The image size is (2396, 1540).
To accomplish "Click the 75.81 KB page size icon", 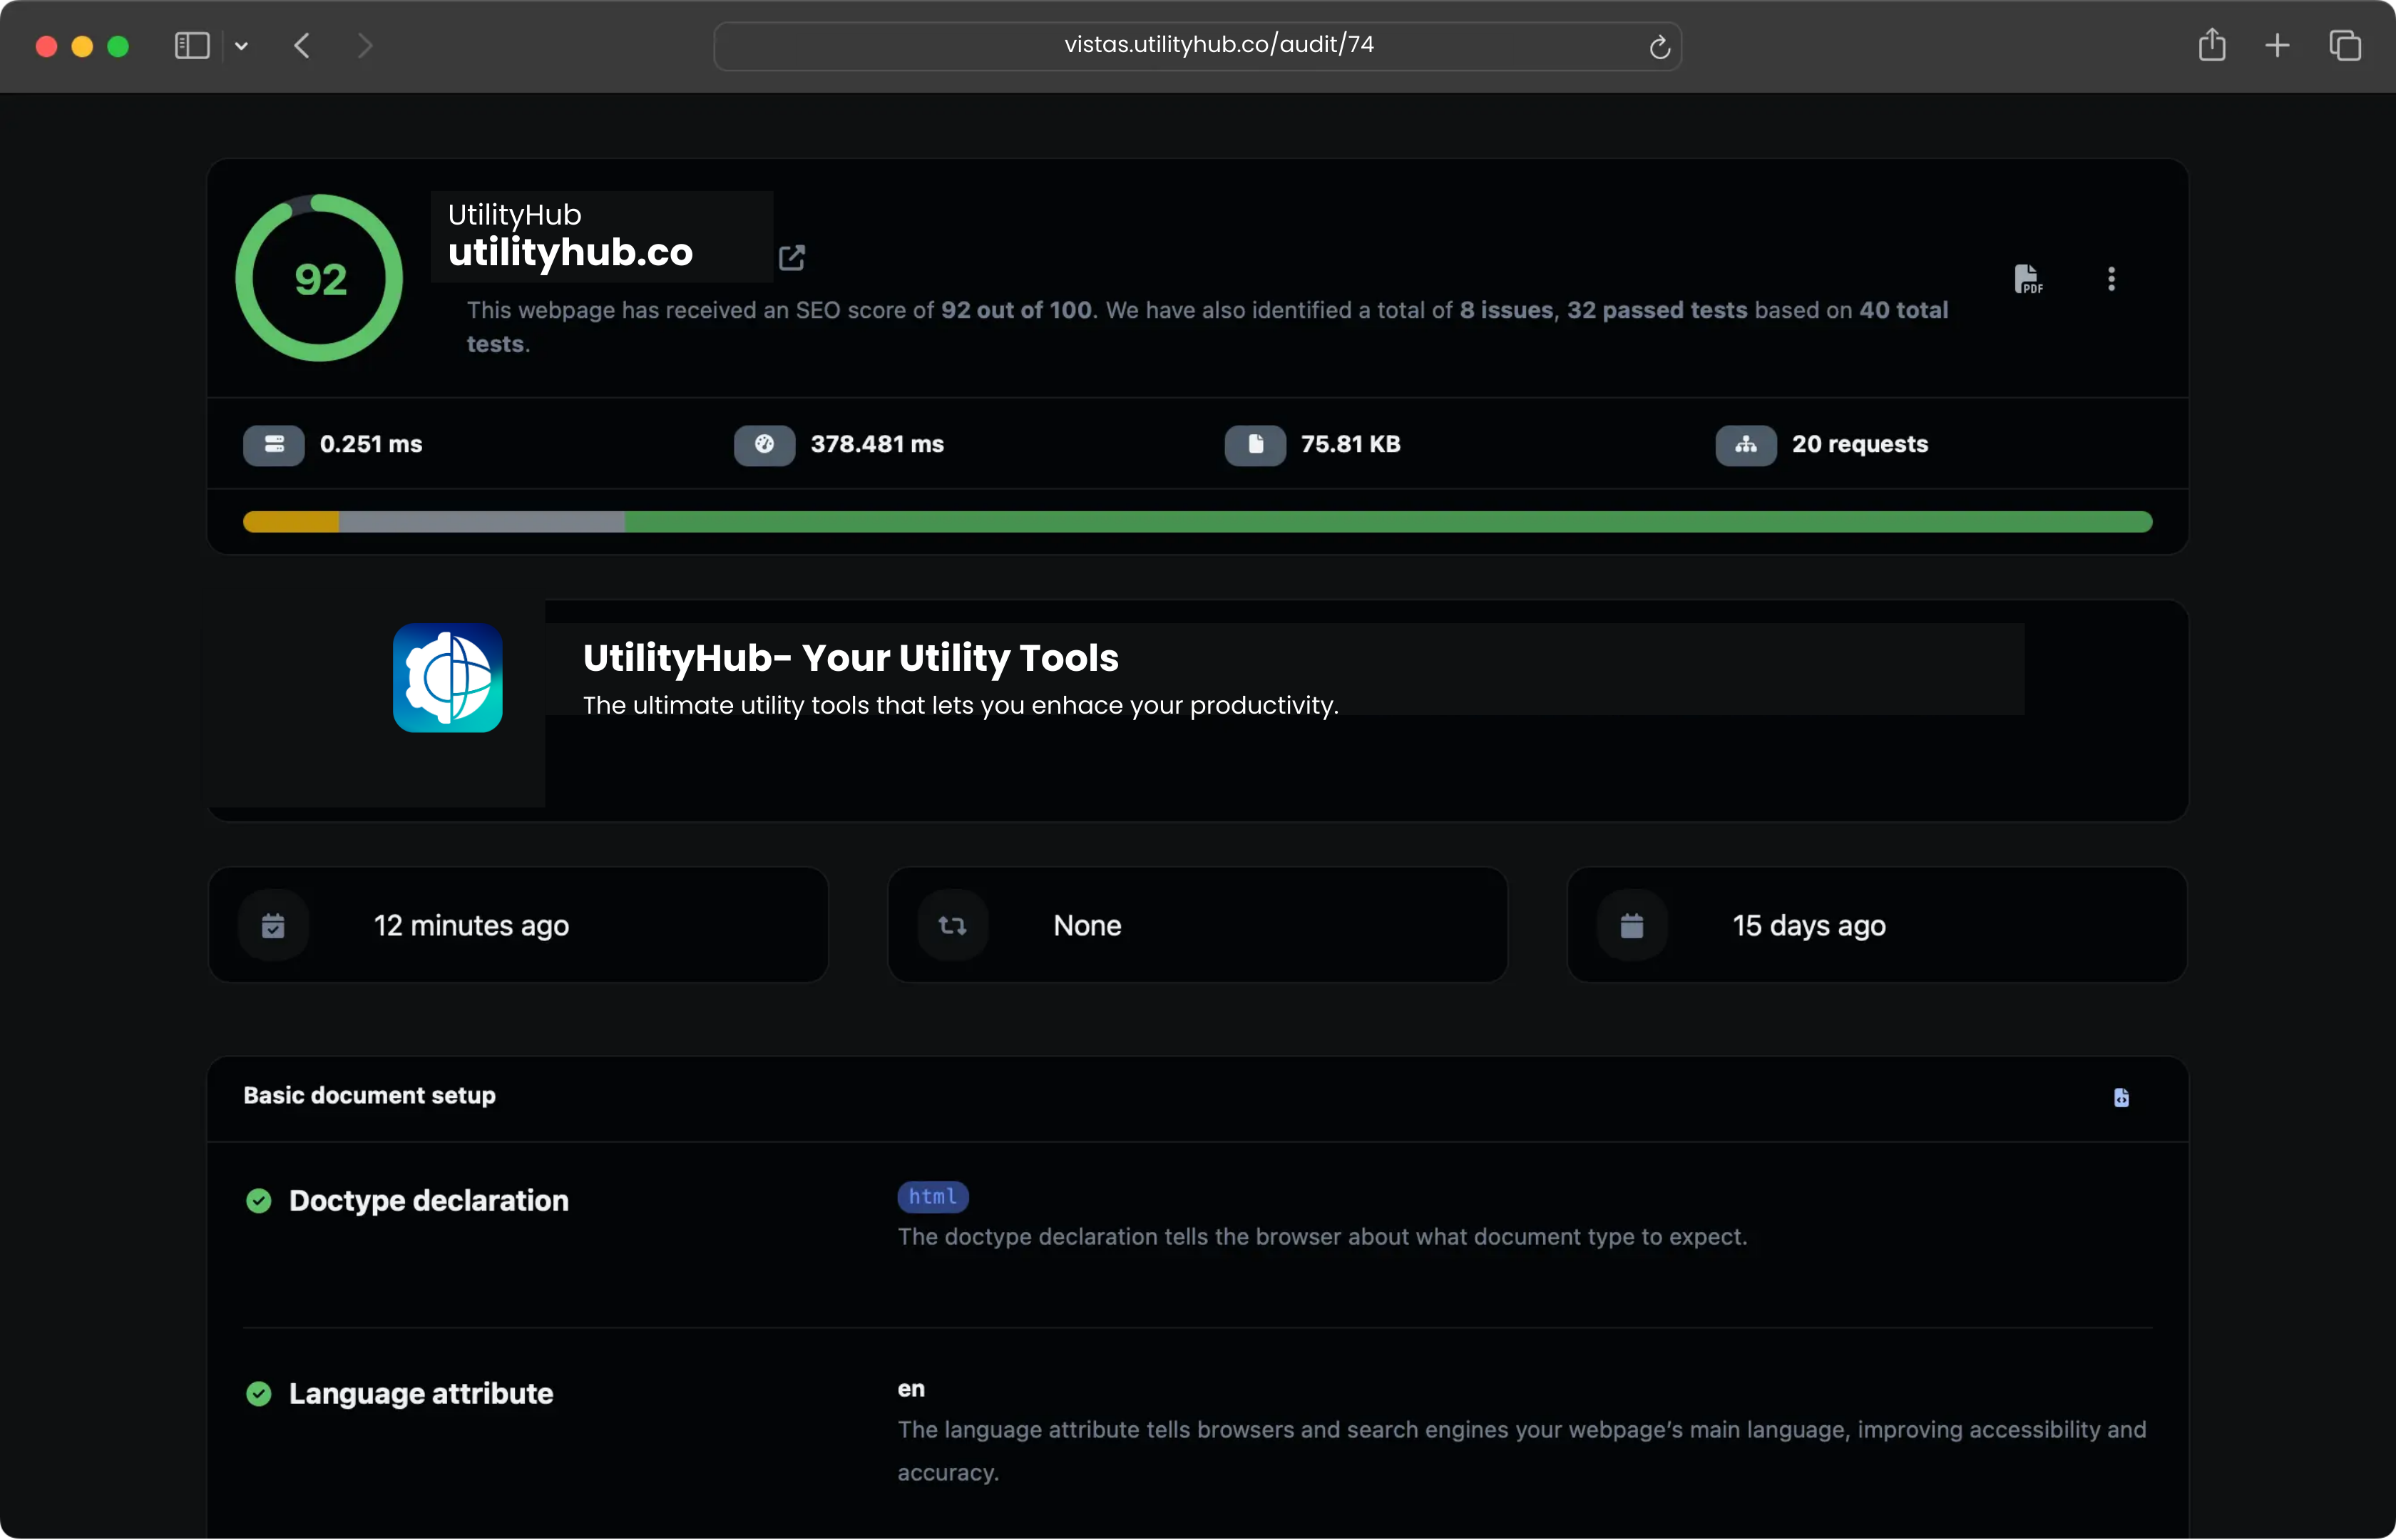I will pyautogui.click(x=1255, y=445).
